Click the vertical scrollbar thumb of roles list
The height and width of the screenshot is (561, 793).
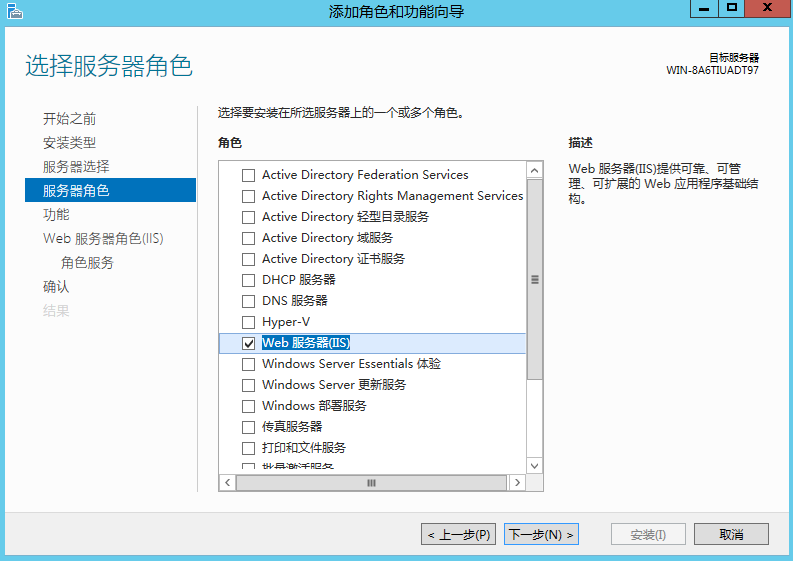(x=535, y=280)
